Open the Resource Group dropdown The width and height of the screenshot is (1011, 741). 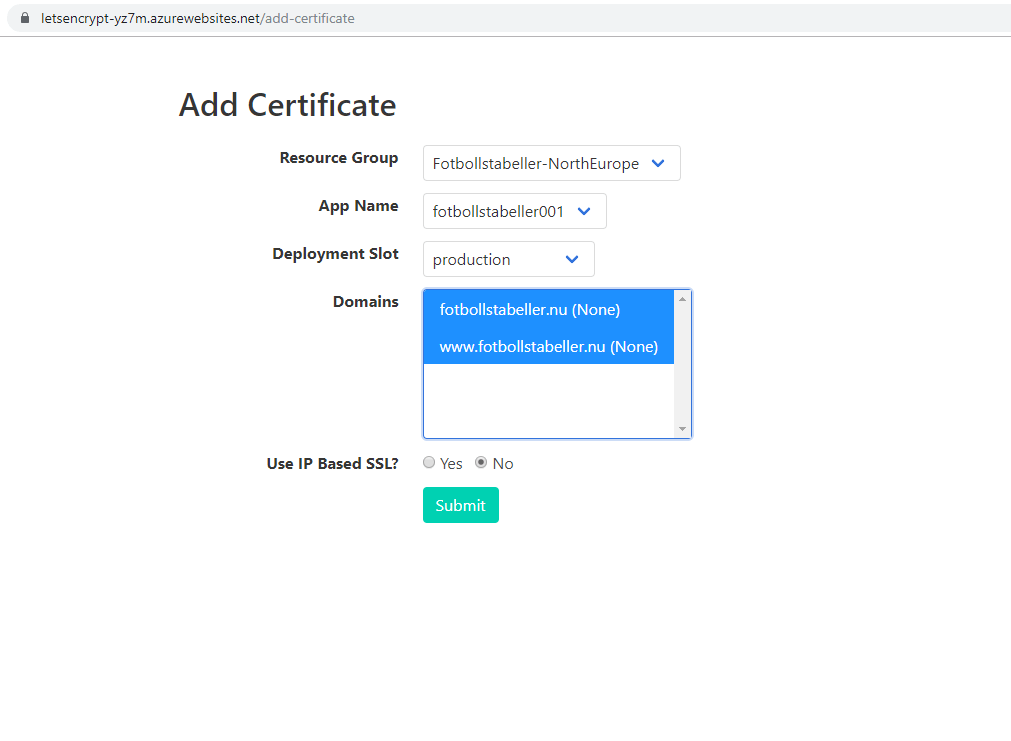coord(551,163)
